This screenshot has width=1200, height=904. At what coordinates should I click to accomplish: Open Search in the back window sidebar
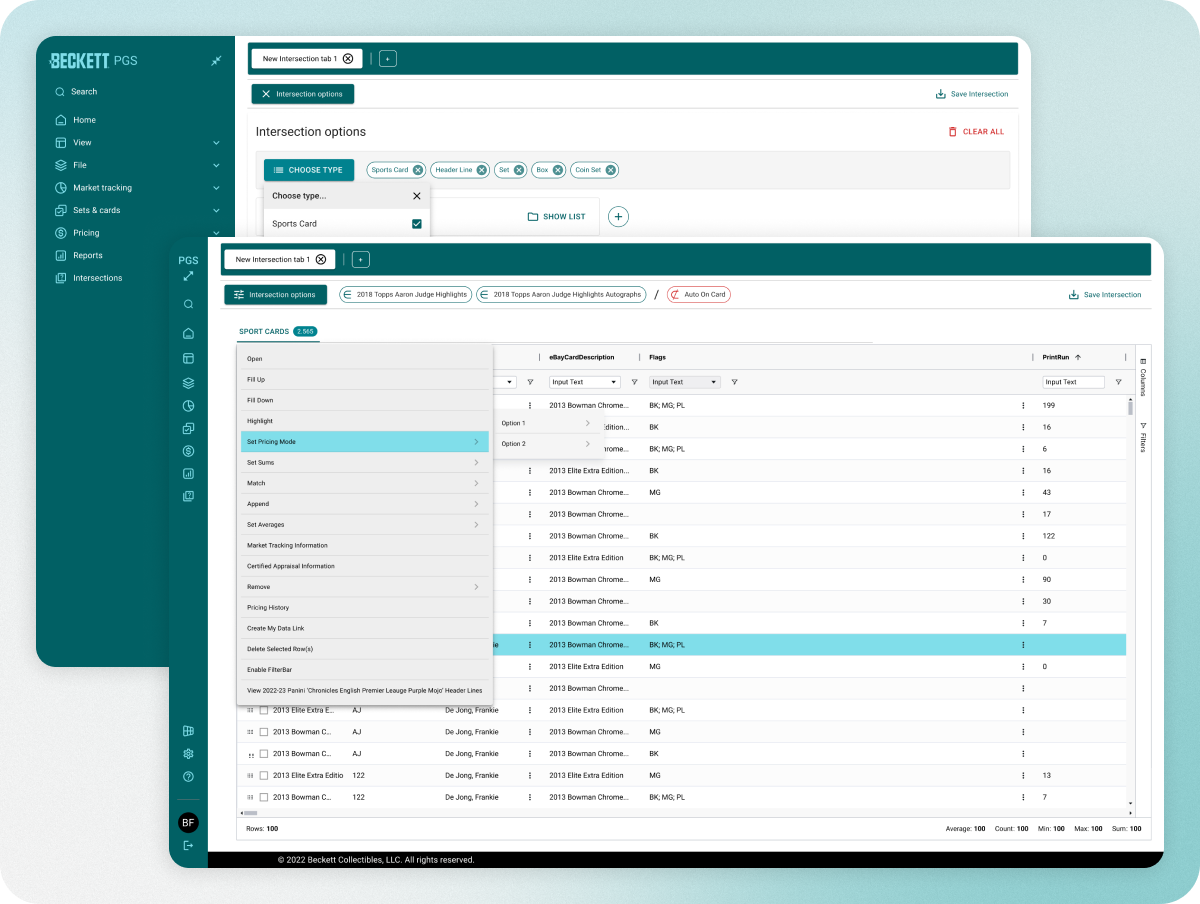(x=76, y=91)
